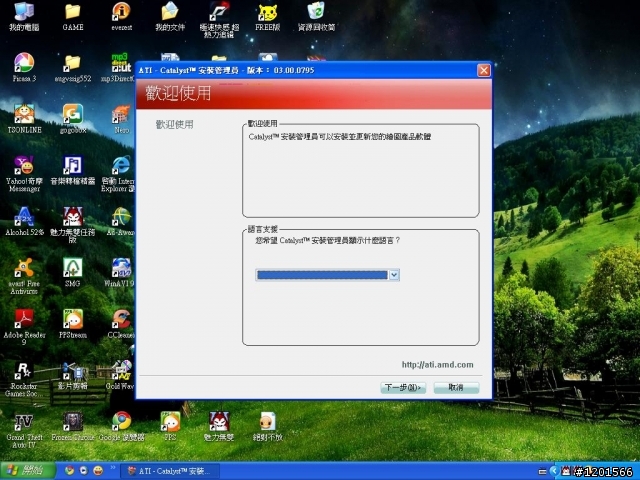
Task: Open the FREE版 Pikachu icon
Action: click(267, 16)
